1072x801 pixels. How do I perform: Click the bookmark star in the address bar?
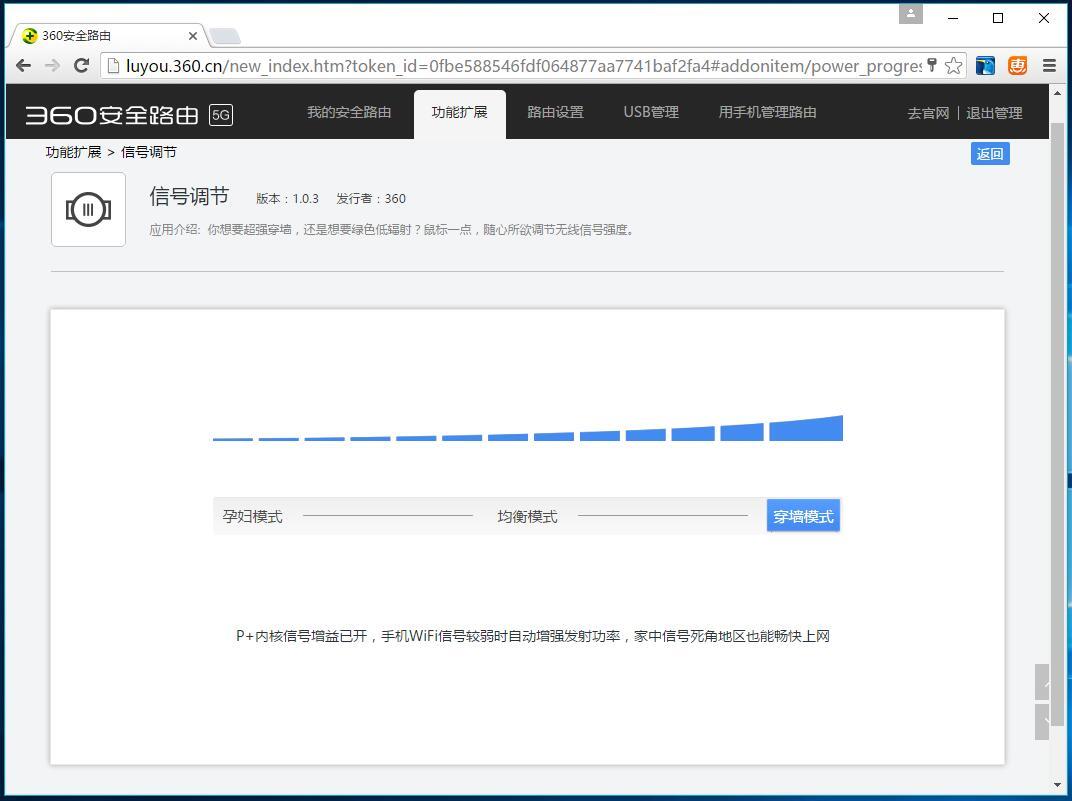pos(954,65)
